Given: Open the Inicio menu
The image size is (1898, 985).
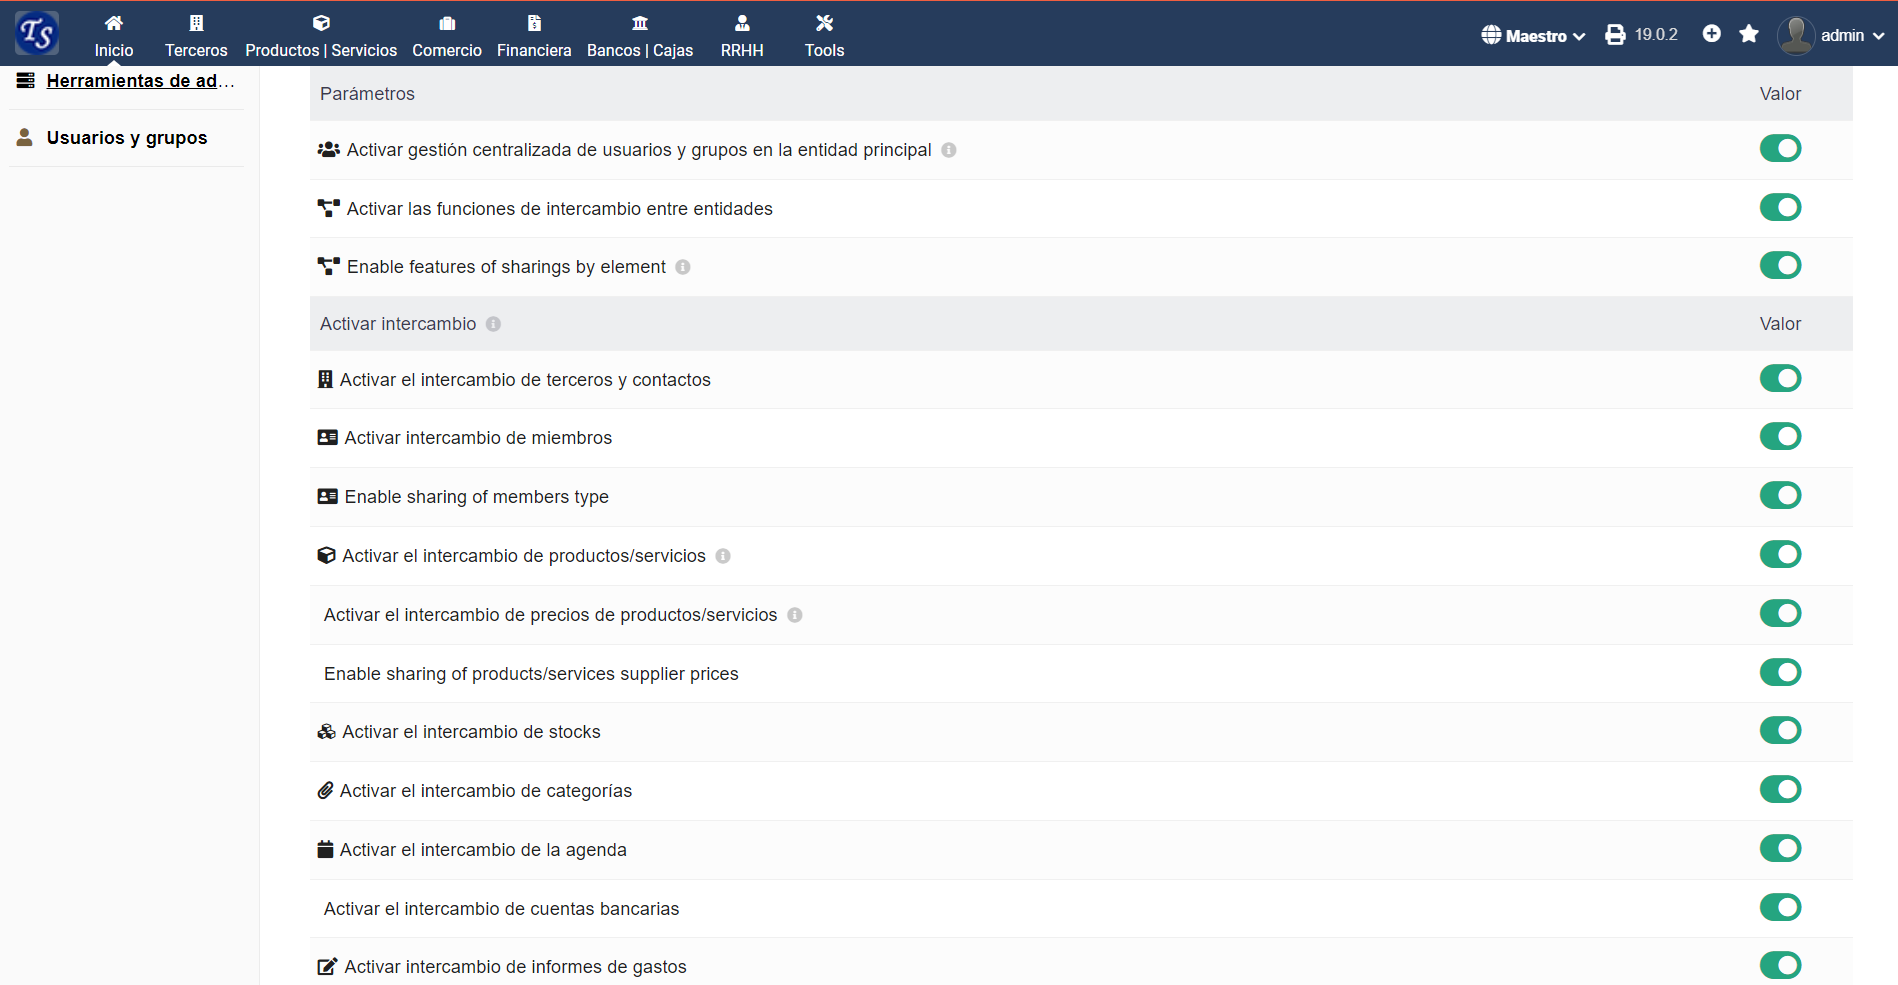Looking at the screenshot, I should (x=114, y=50).
